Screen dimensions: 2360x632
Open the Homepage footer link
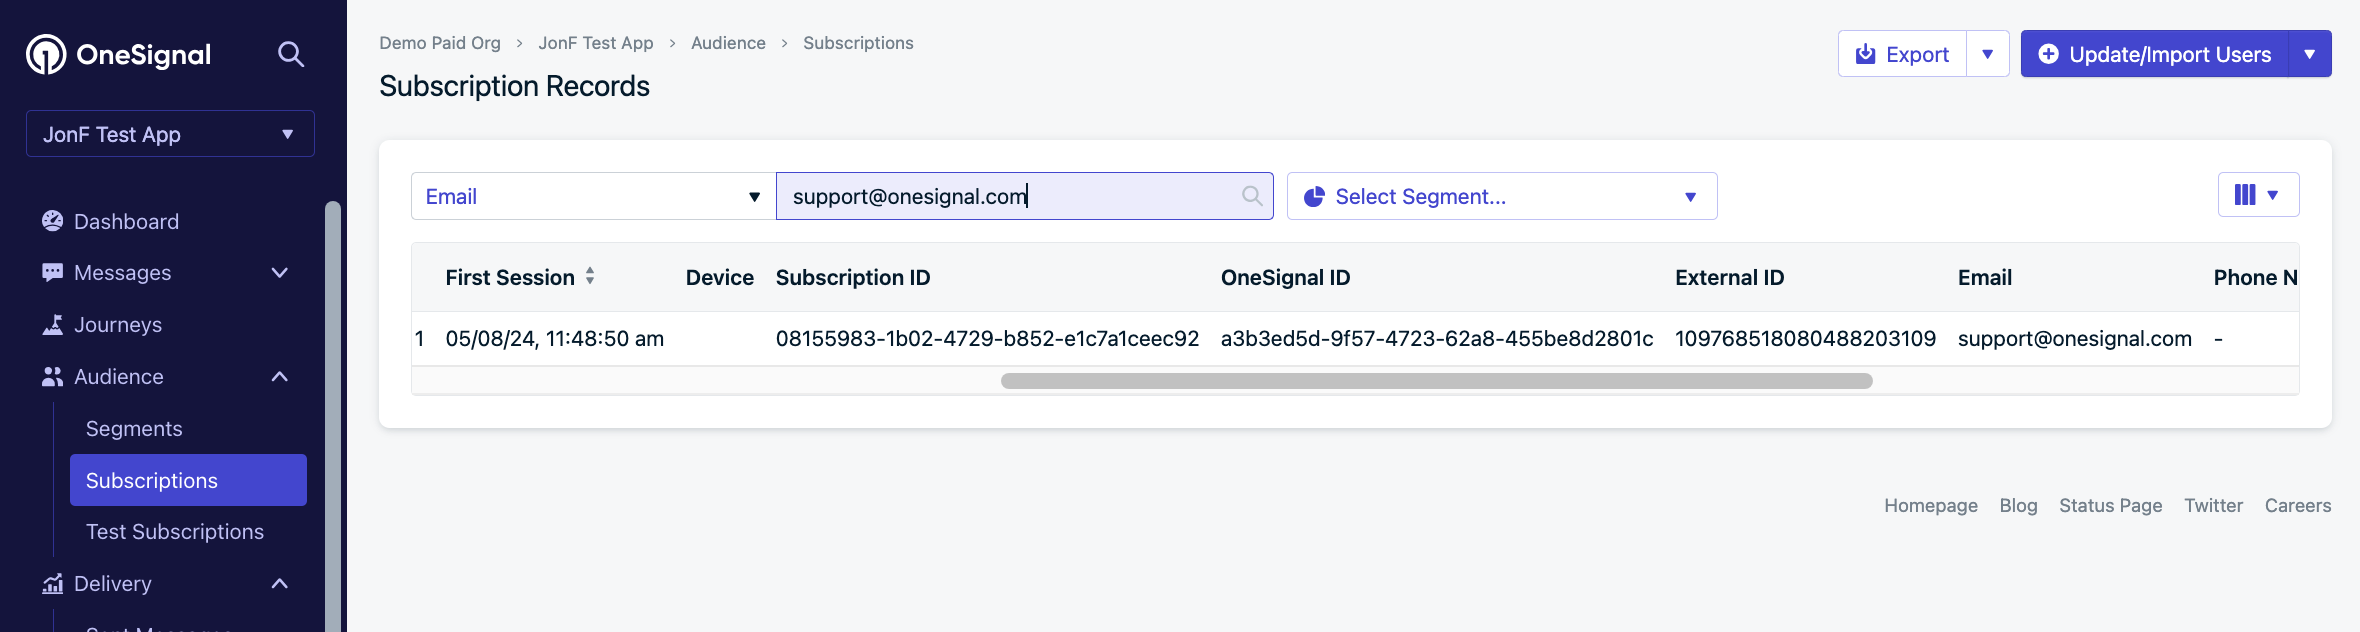tap(1931, 506)
